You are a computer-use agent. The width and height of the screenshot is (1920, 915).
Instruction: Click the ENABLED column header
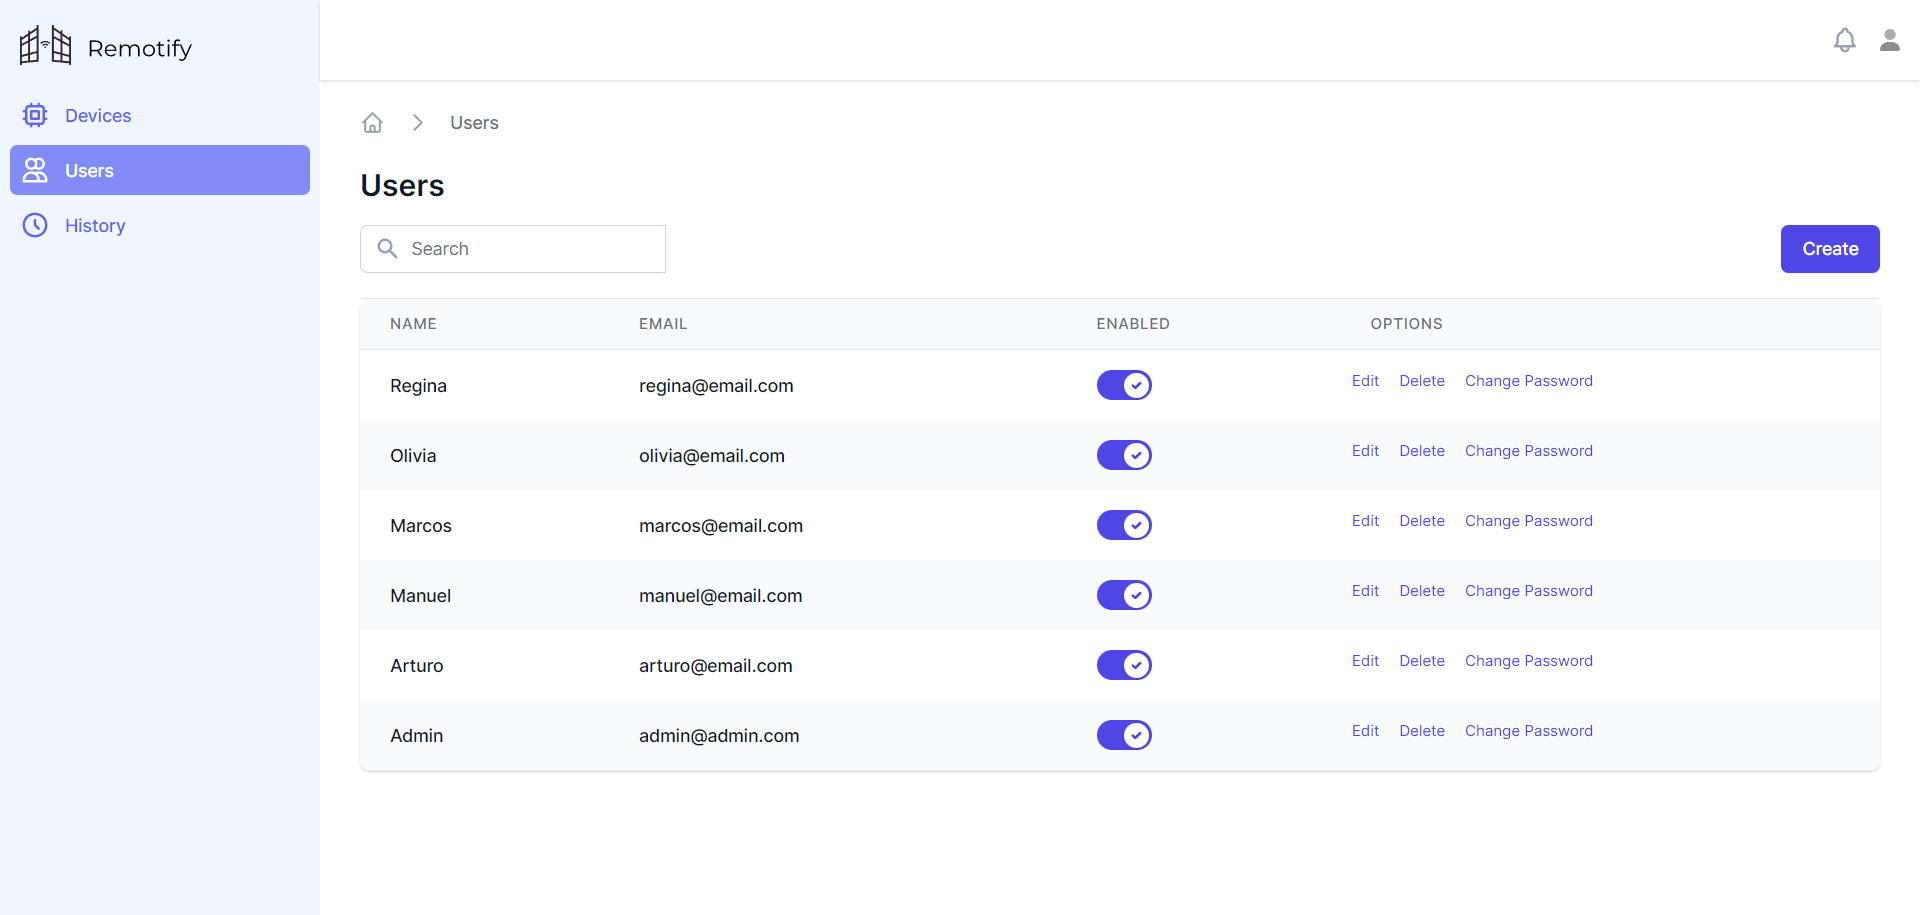tap(1133, 324)
